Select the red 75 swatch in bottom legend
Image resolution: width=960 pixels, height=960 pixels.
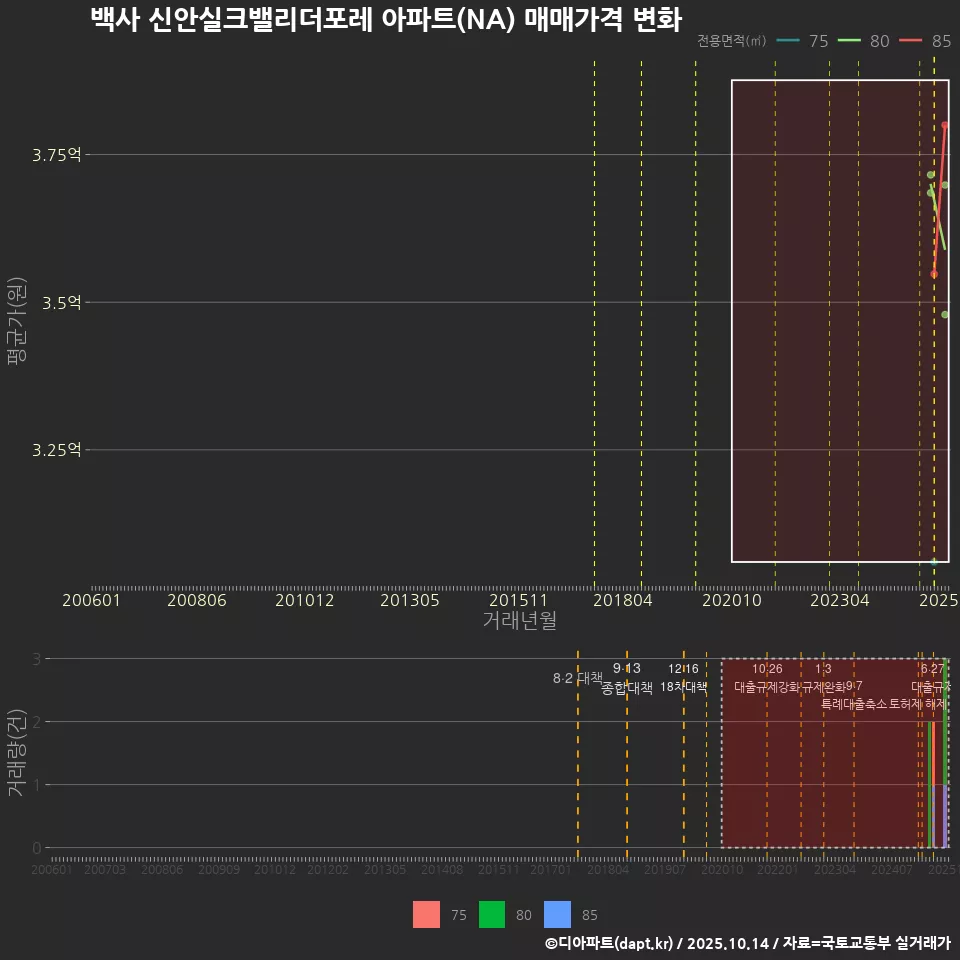(426, 915)
